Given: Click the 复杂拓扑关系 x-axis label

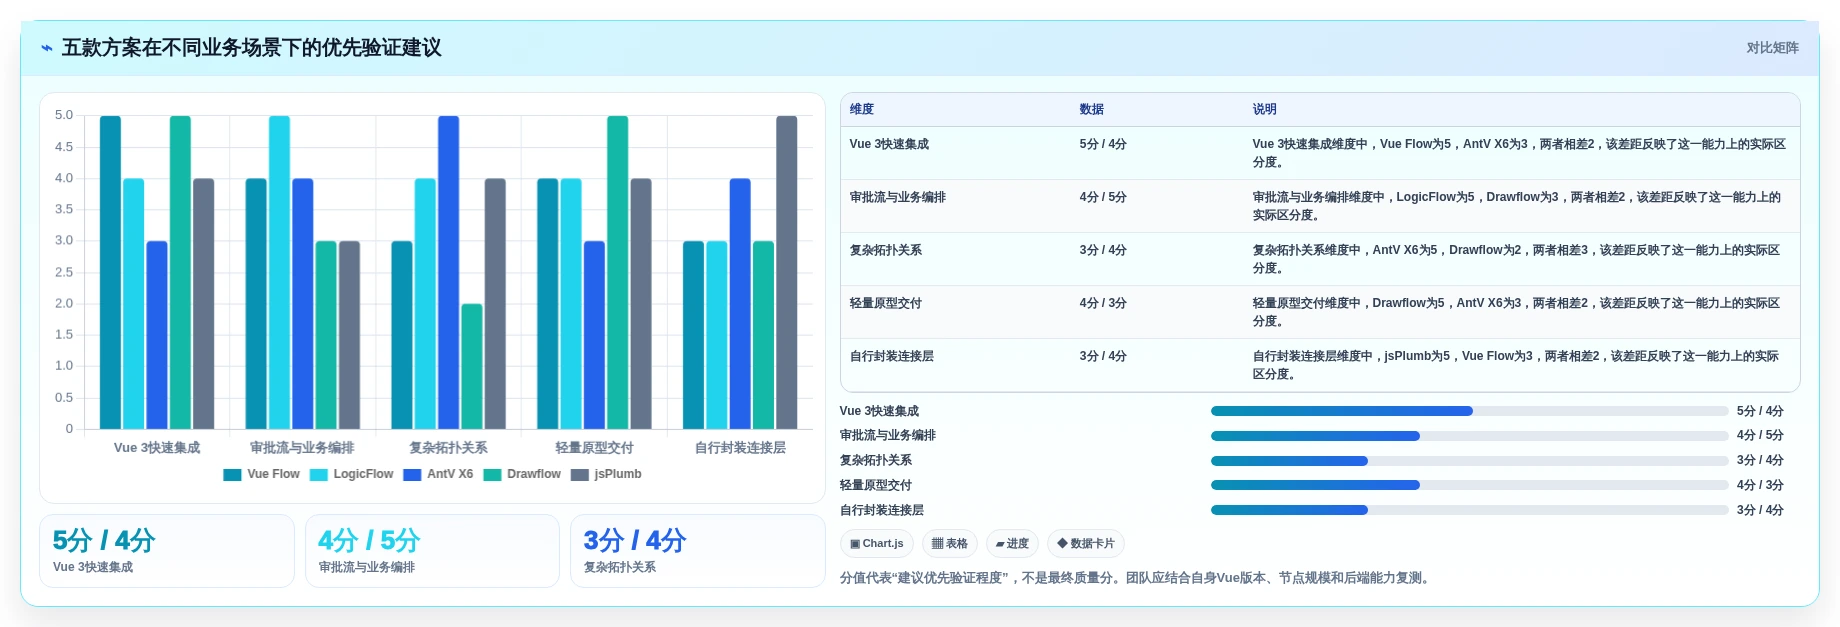Looking at the screenshot, I should pos(448,448).
